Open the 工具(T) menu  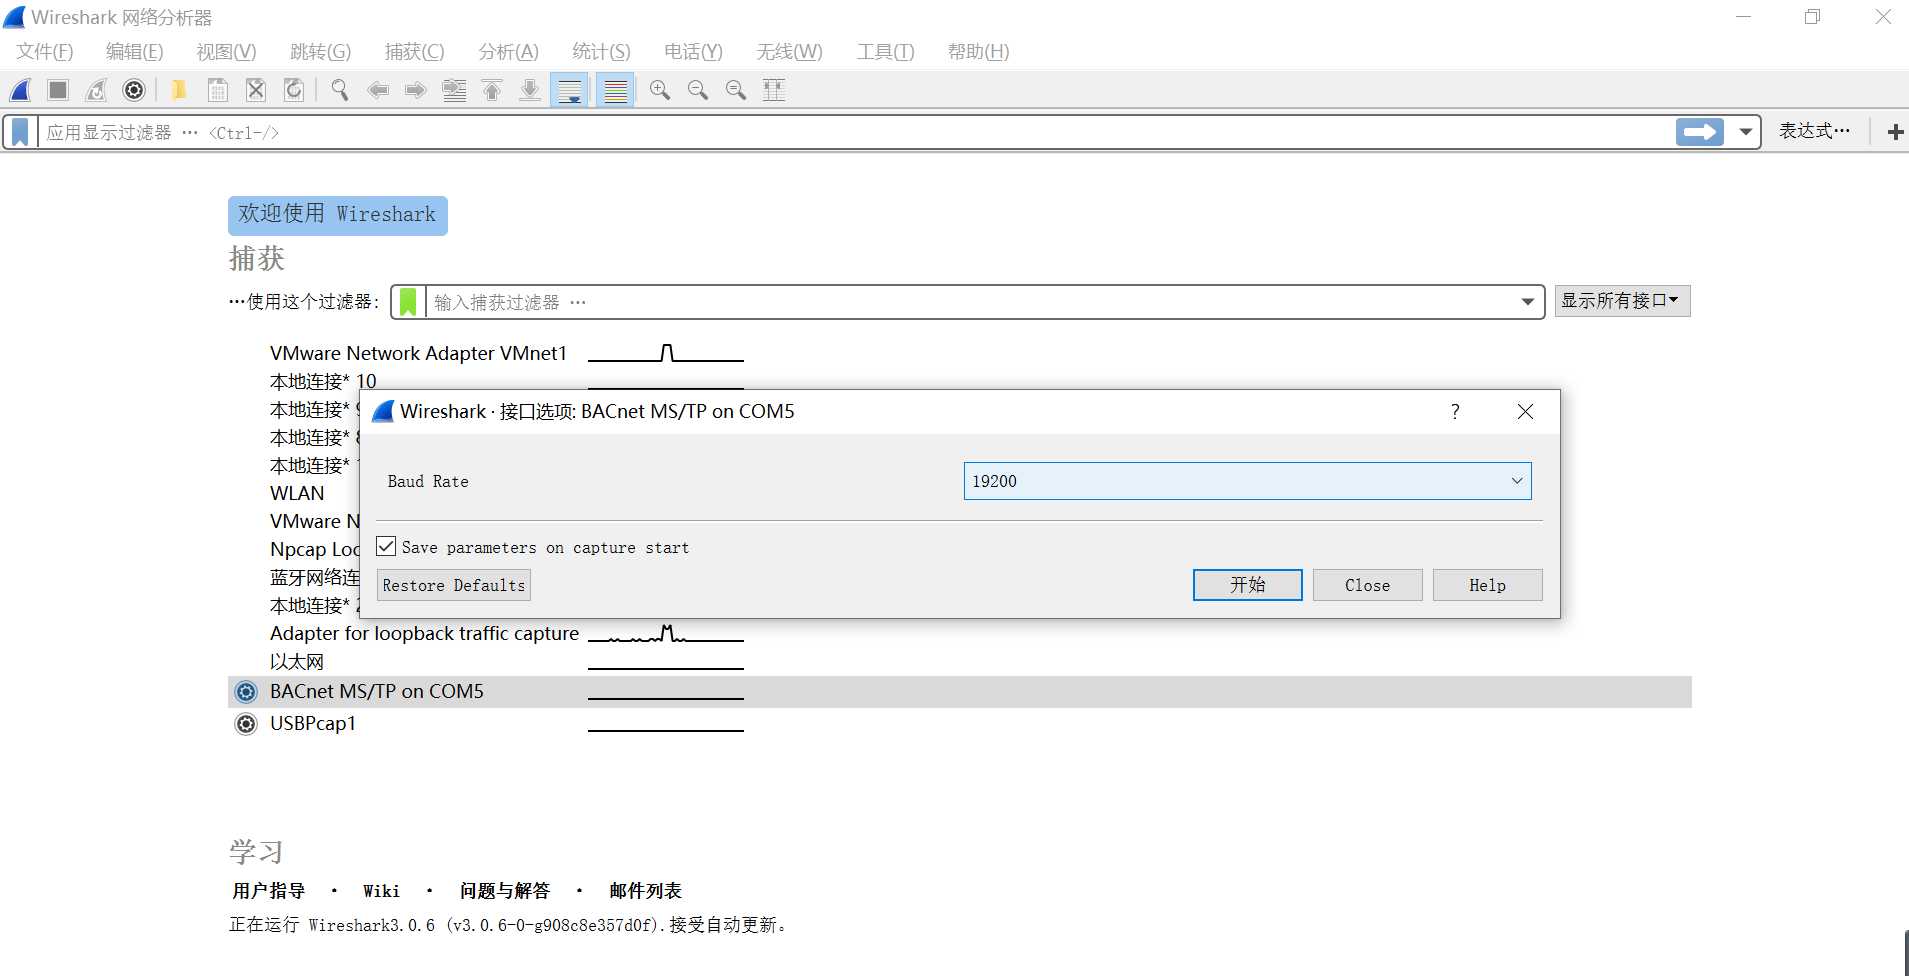[x=885, y=52]
